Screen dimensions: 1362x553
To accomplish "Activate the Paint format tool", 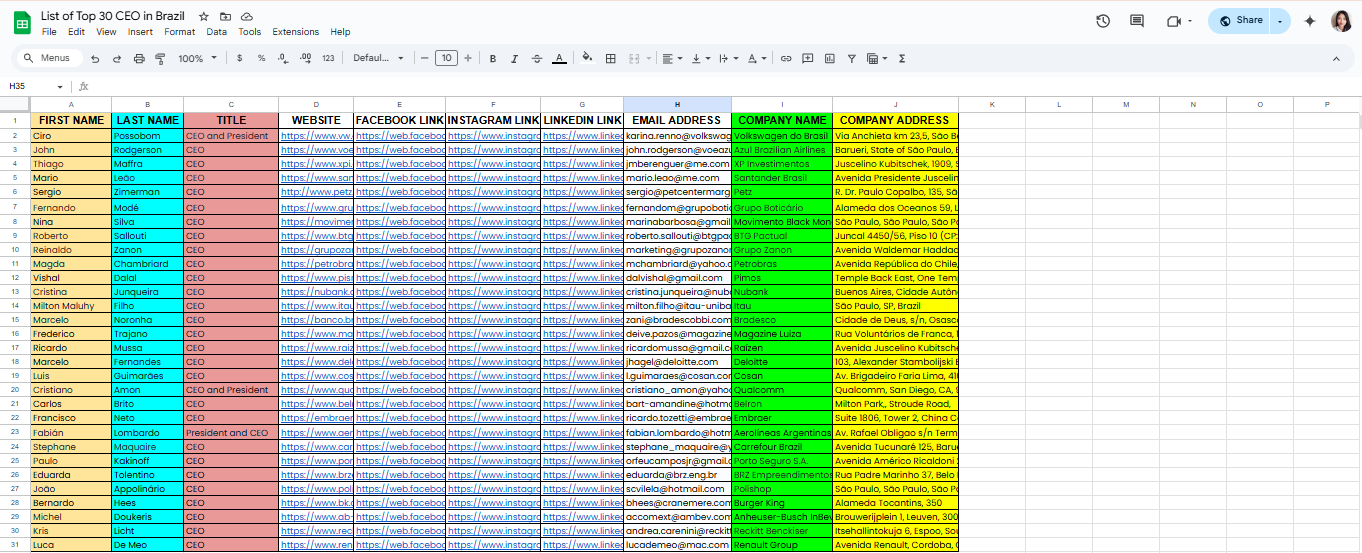I will [x=160, y=59].
